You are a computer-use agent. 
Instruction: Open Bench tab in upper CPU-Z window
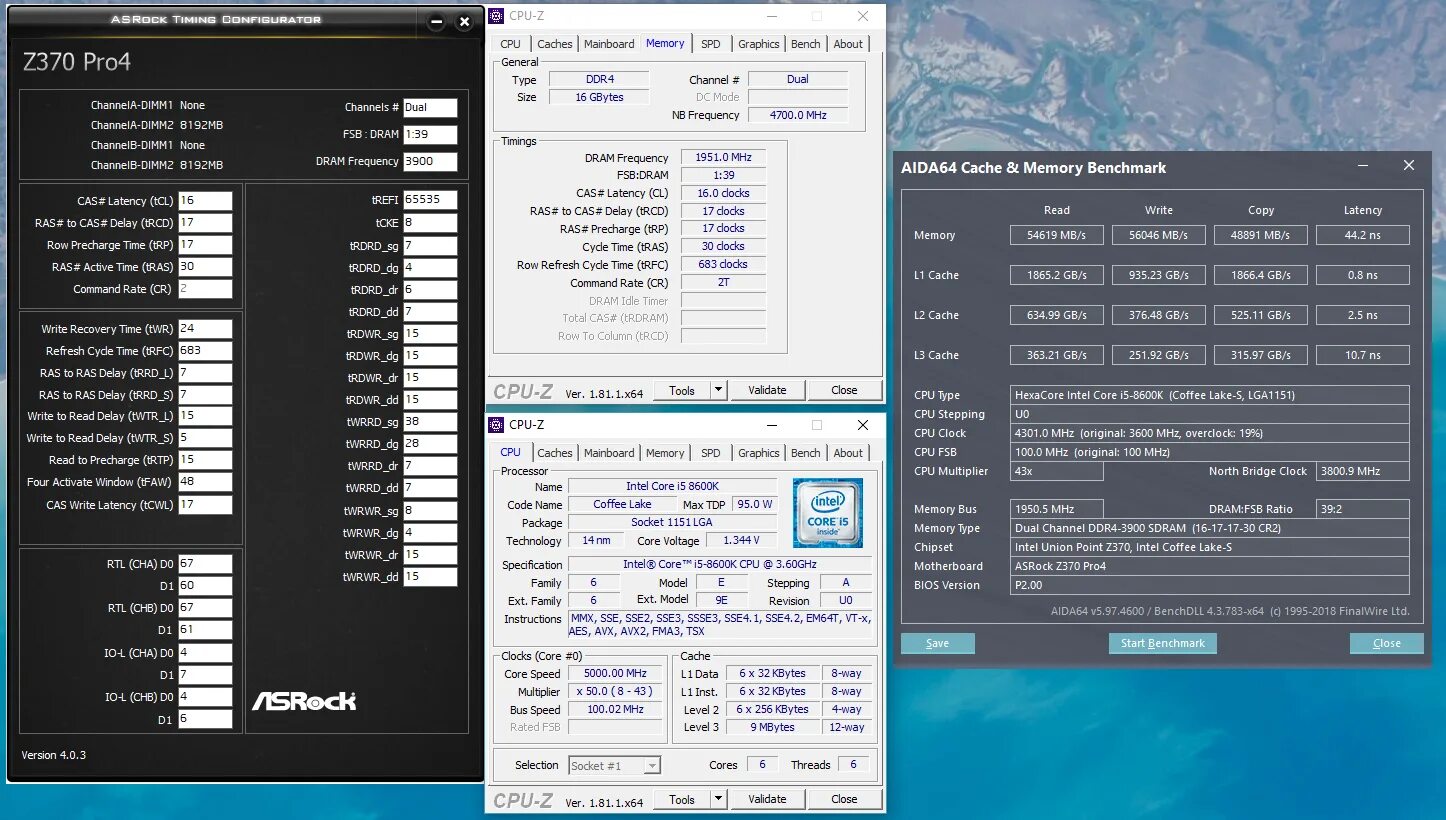[x=805, y=44]
